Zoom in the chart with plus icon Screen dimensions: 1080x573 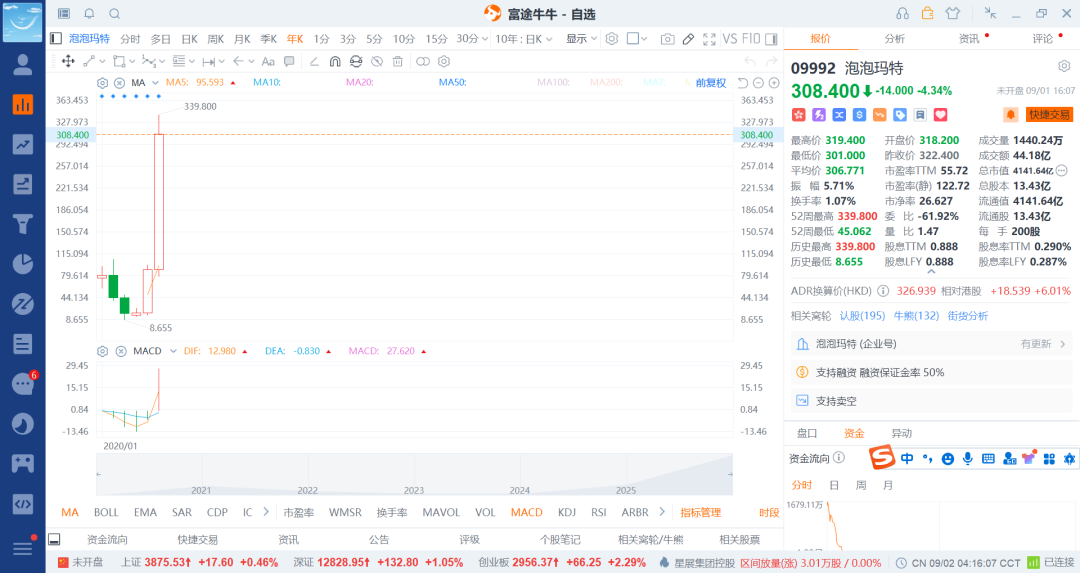tap(774, 83)
